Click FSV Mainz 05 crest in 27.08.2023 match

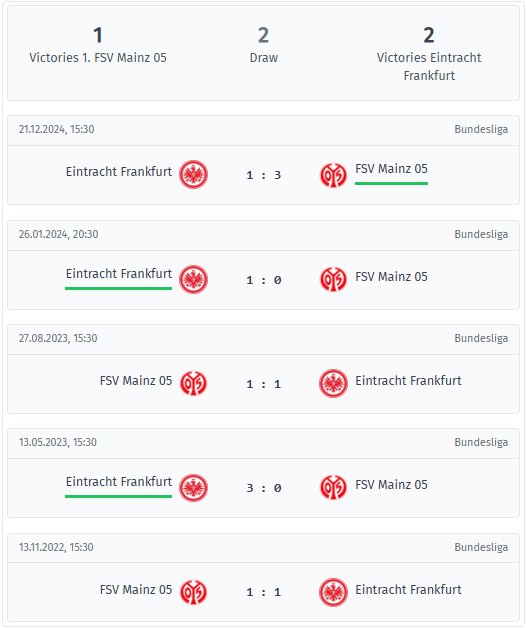193,383
